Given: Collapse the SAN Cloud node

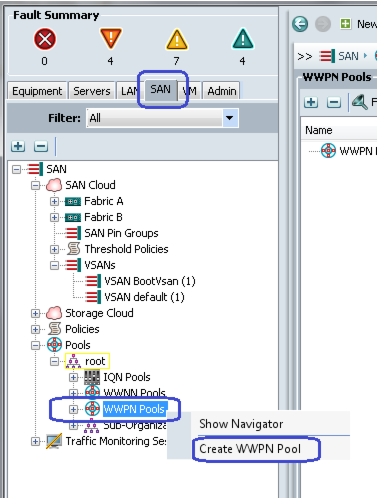Looking at the screenshot, I should (x=35, y=185).
